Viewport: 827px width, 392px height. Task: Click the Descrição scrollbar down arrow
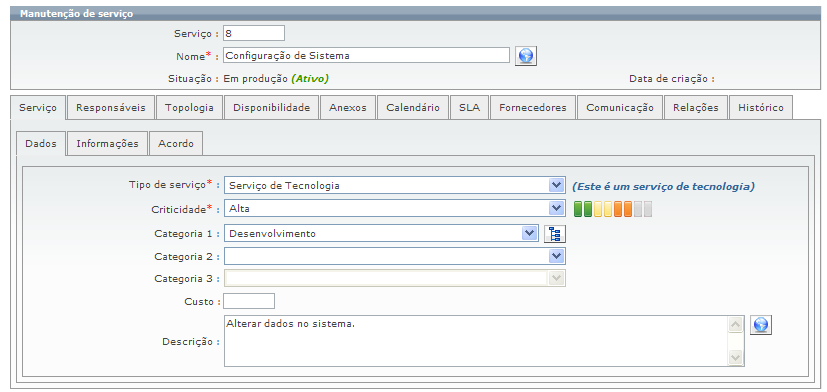point(735,357)
